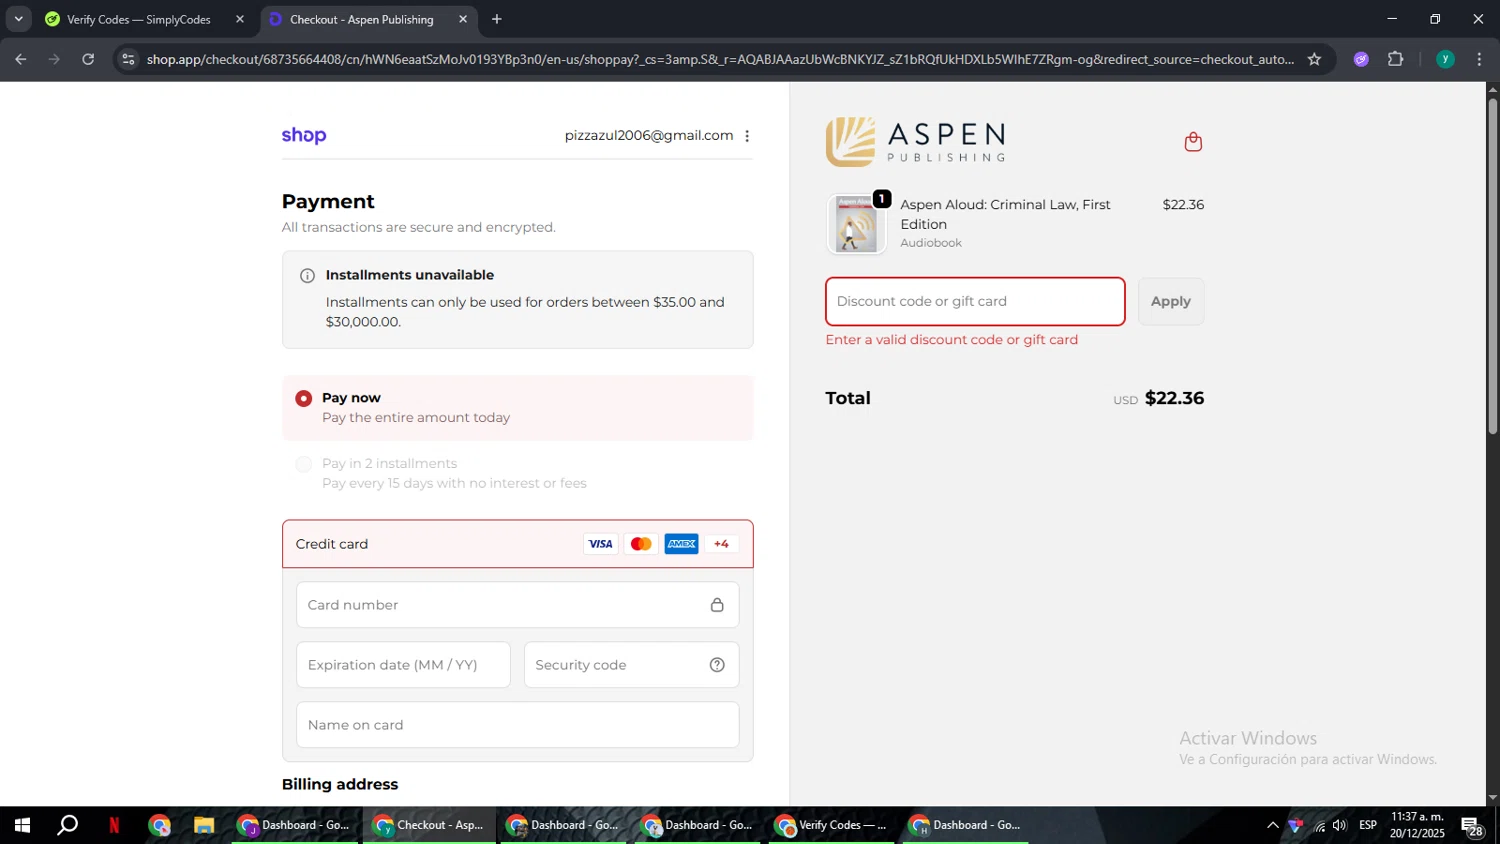Select Pay in 2 installments radio option
1500x844 pixels.
(x=304, y=464)
